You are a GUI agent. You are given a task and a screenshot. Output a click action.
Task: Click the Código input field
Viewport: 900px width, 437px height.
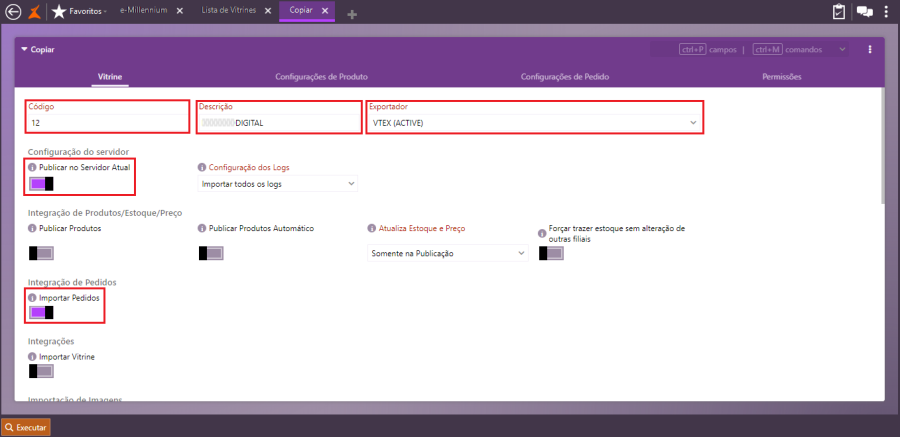[x=107, y=123]
